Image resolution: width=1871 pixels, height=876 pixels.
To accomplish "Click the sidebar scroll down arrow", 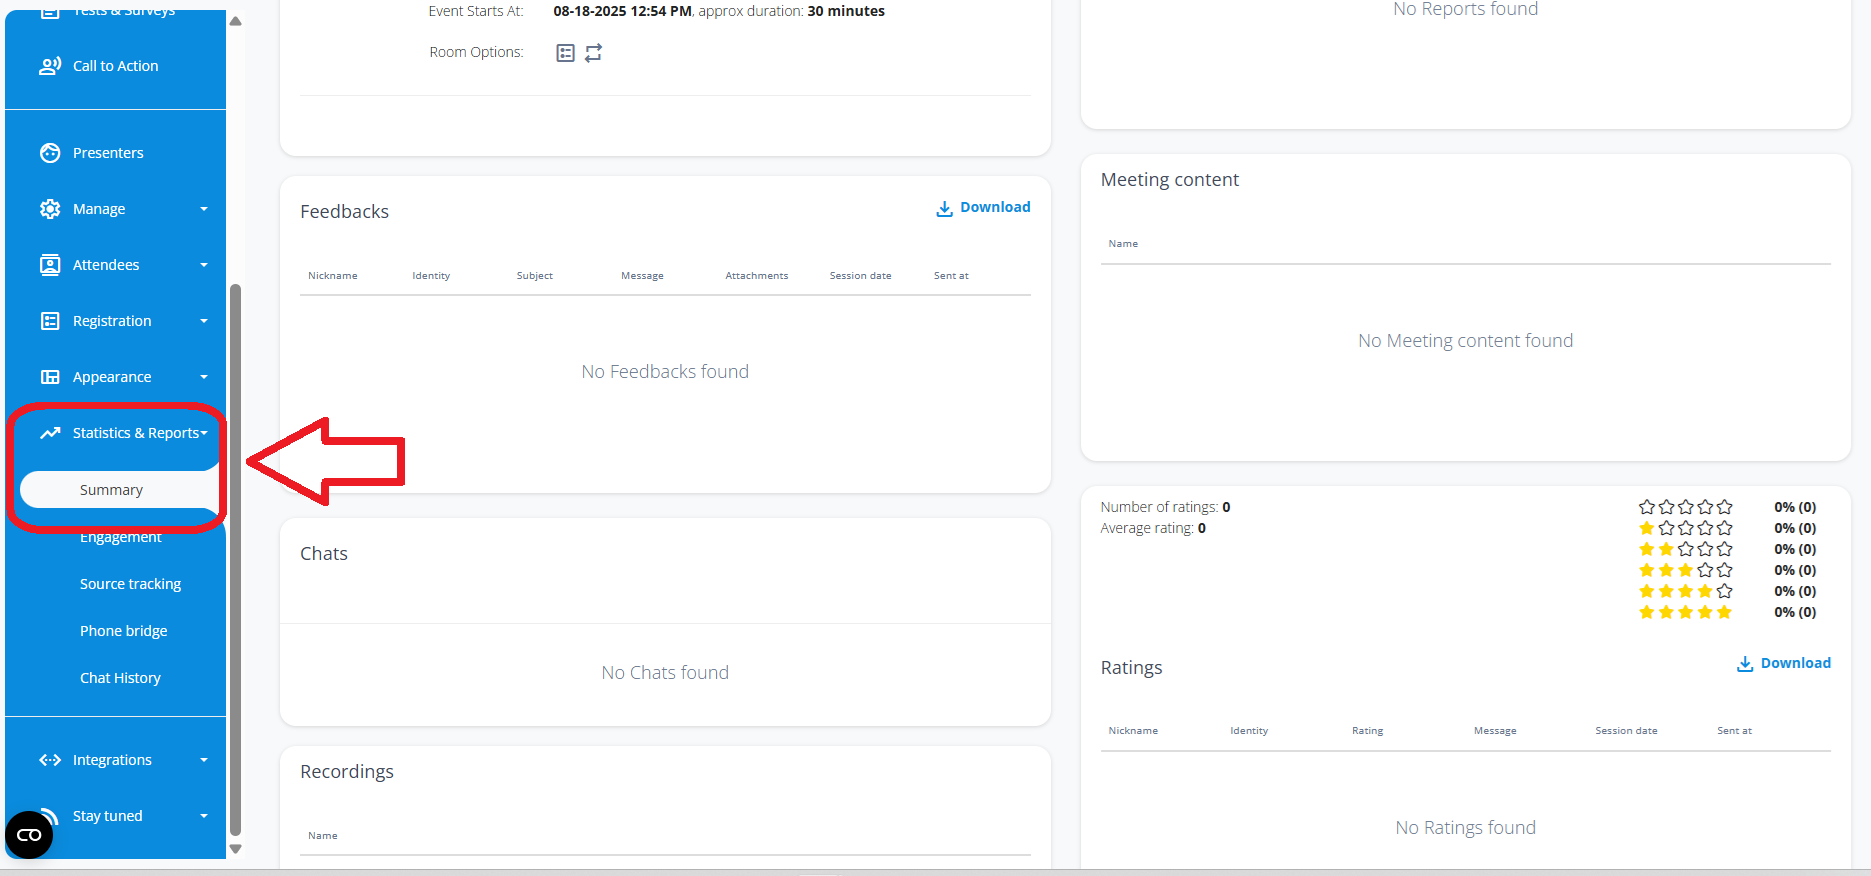I will coord(236,849).
